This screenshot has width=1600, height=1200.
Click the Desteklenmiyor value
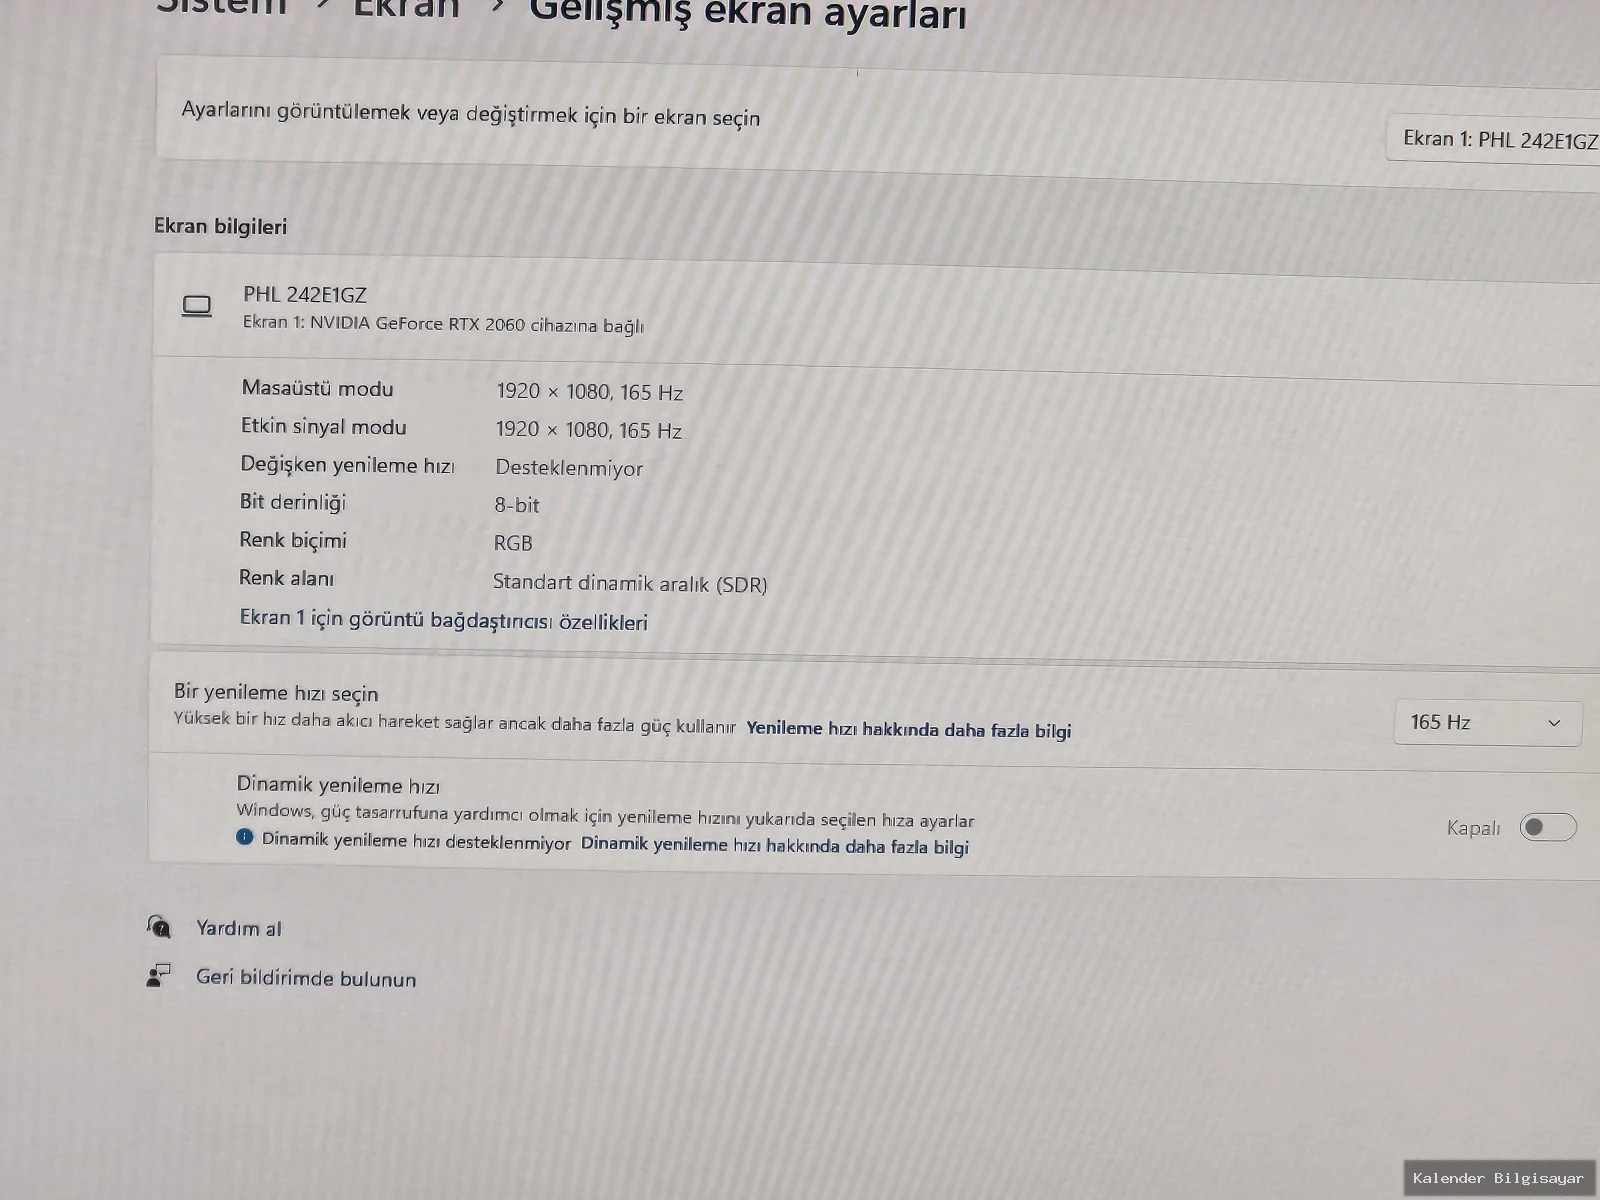pos(569,468)
